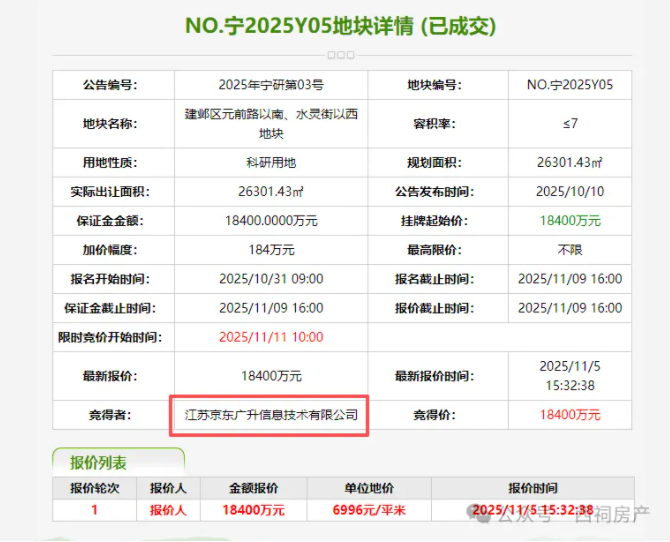This screenshot has width=670, height=542.
Task: Select the 最新报价时间 value cell
Action: click(x=569, y=376)
